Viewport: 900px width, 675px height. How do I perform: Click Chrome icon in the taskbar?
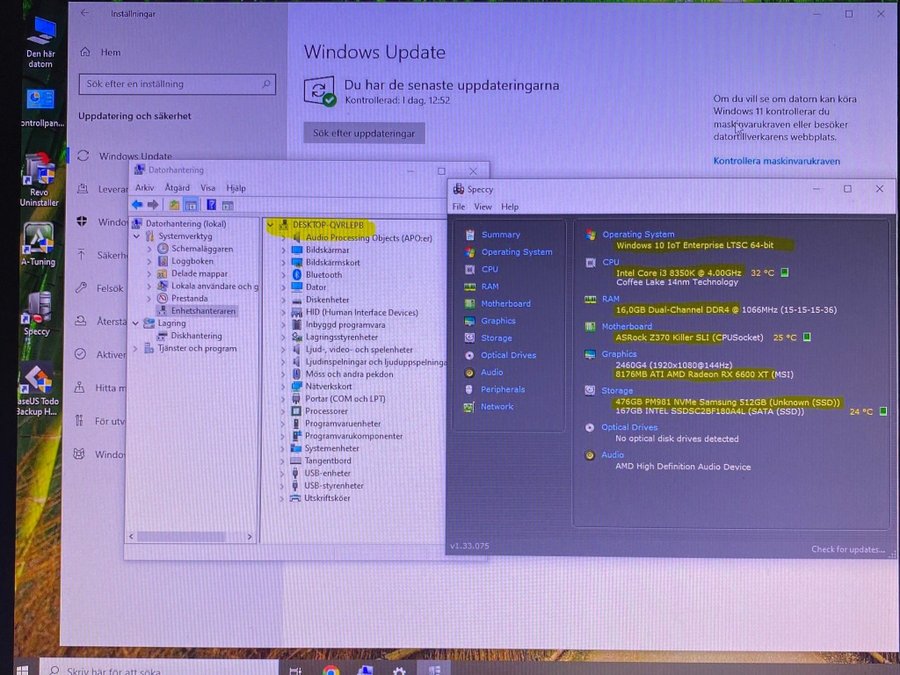[x=331, y=669]
